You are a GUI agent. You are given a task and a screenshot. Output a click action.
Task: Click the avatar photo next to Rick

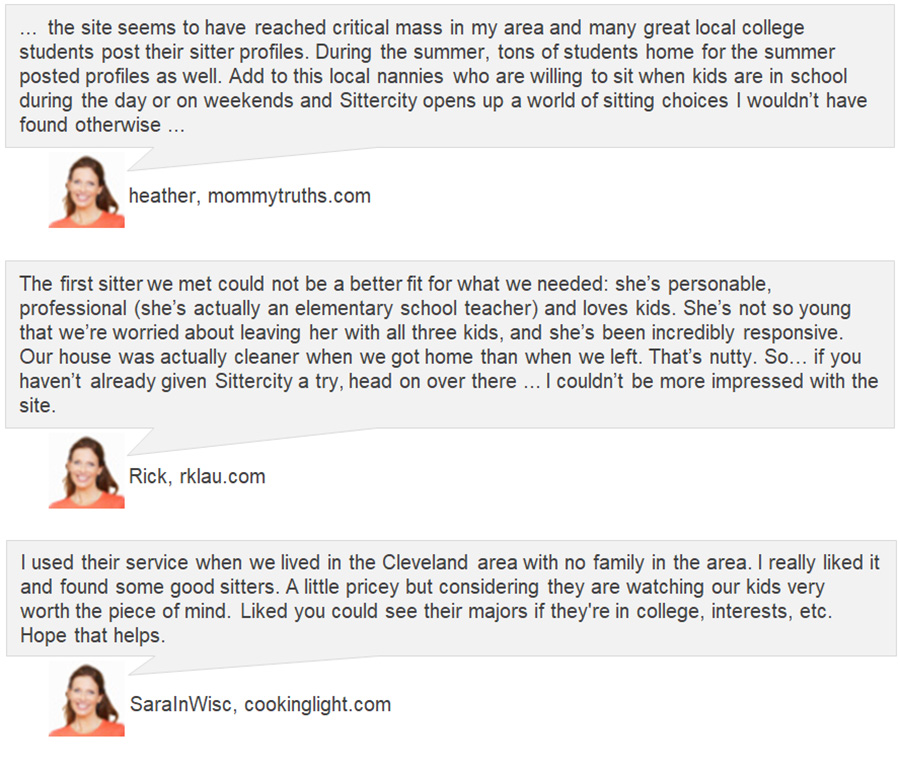pyautogui.click(x=87, y=471)
